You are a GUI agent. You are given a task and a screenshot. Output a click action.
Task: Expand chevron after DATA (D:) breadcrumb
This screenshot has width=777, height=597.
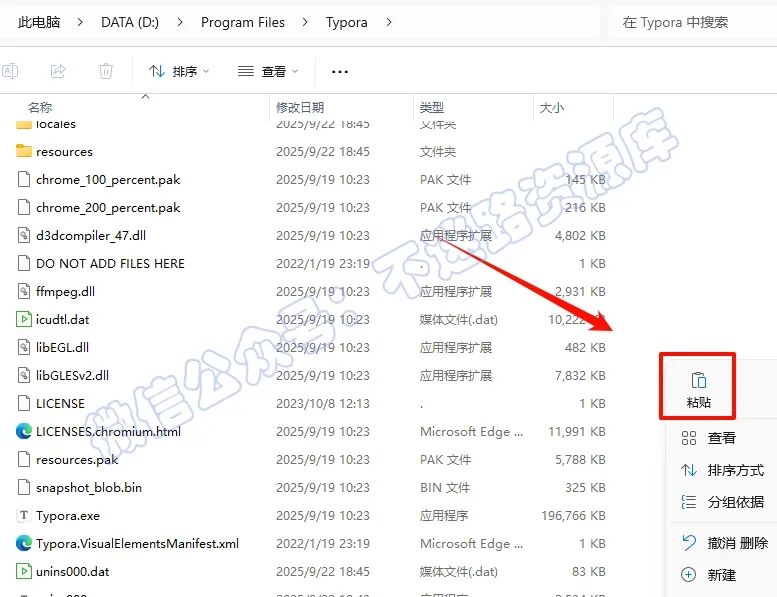(x=180, y=22)
